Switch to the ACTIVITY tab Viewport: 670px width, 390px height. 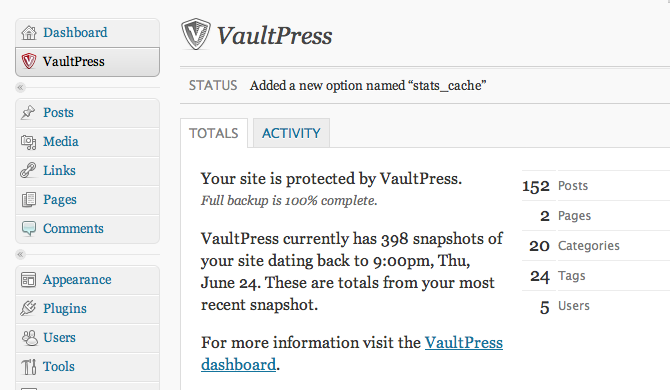291,133
